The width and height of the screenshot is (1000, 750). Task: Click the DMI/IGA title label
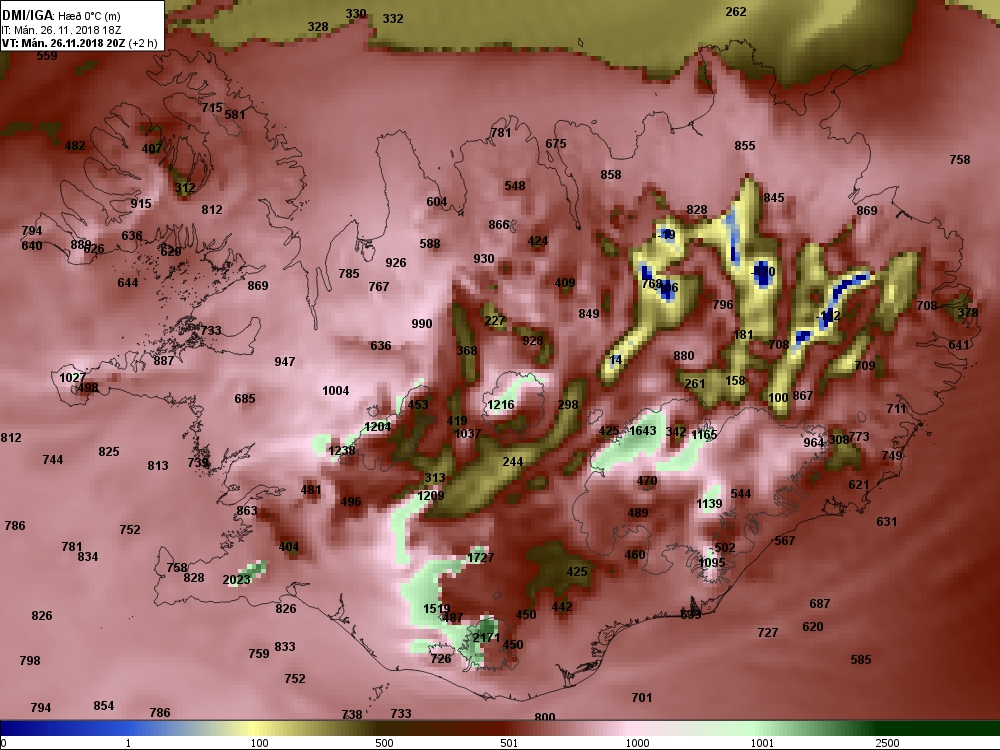(x=28, y=15)
